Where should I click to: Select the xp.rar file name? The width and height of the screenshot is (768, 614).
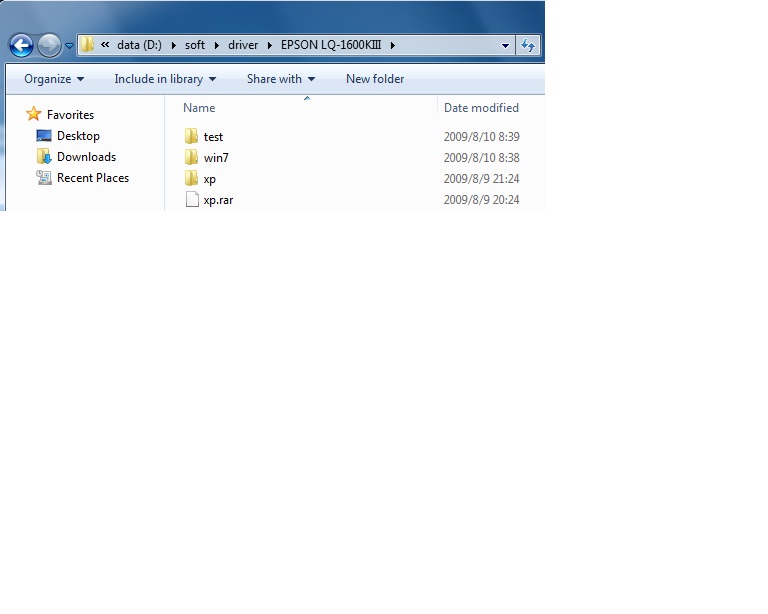[x=218, y=200]
